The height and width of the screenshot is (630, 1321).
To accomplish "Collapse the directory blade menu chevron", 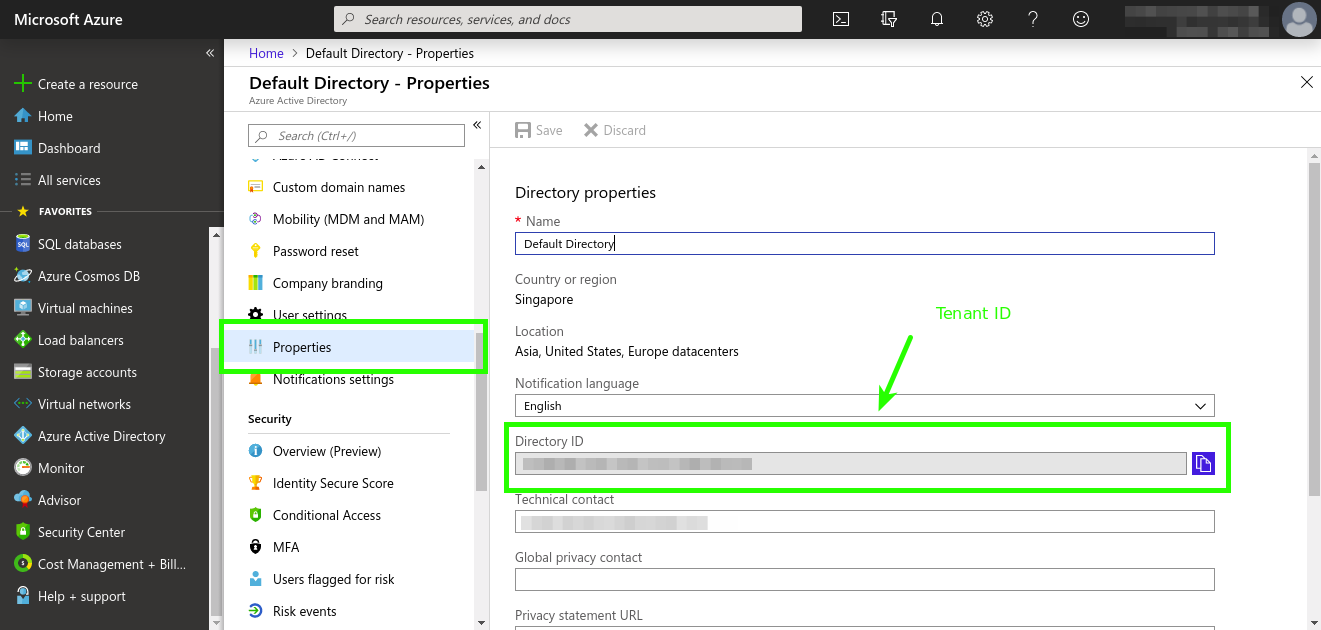I will [477, 125].
